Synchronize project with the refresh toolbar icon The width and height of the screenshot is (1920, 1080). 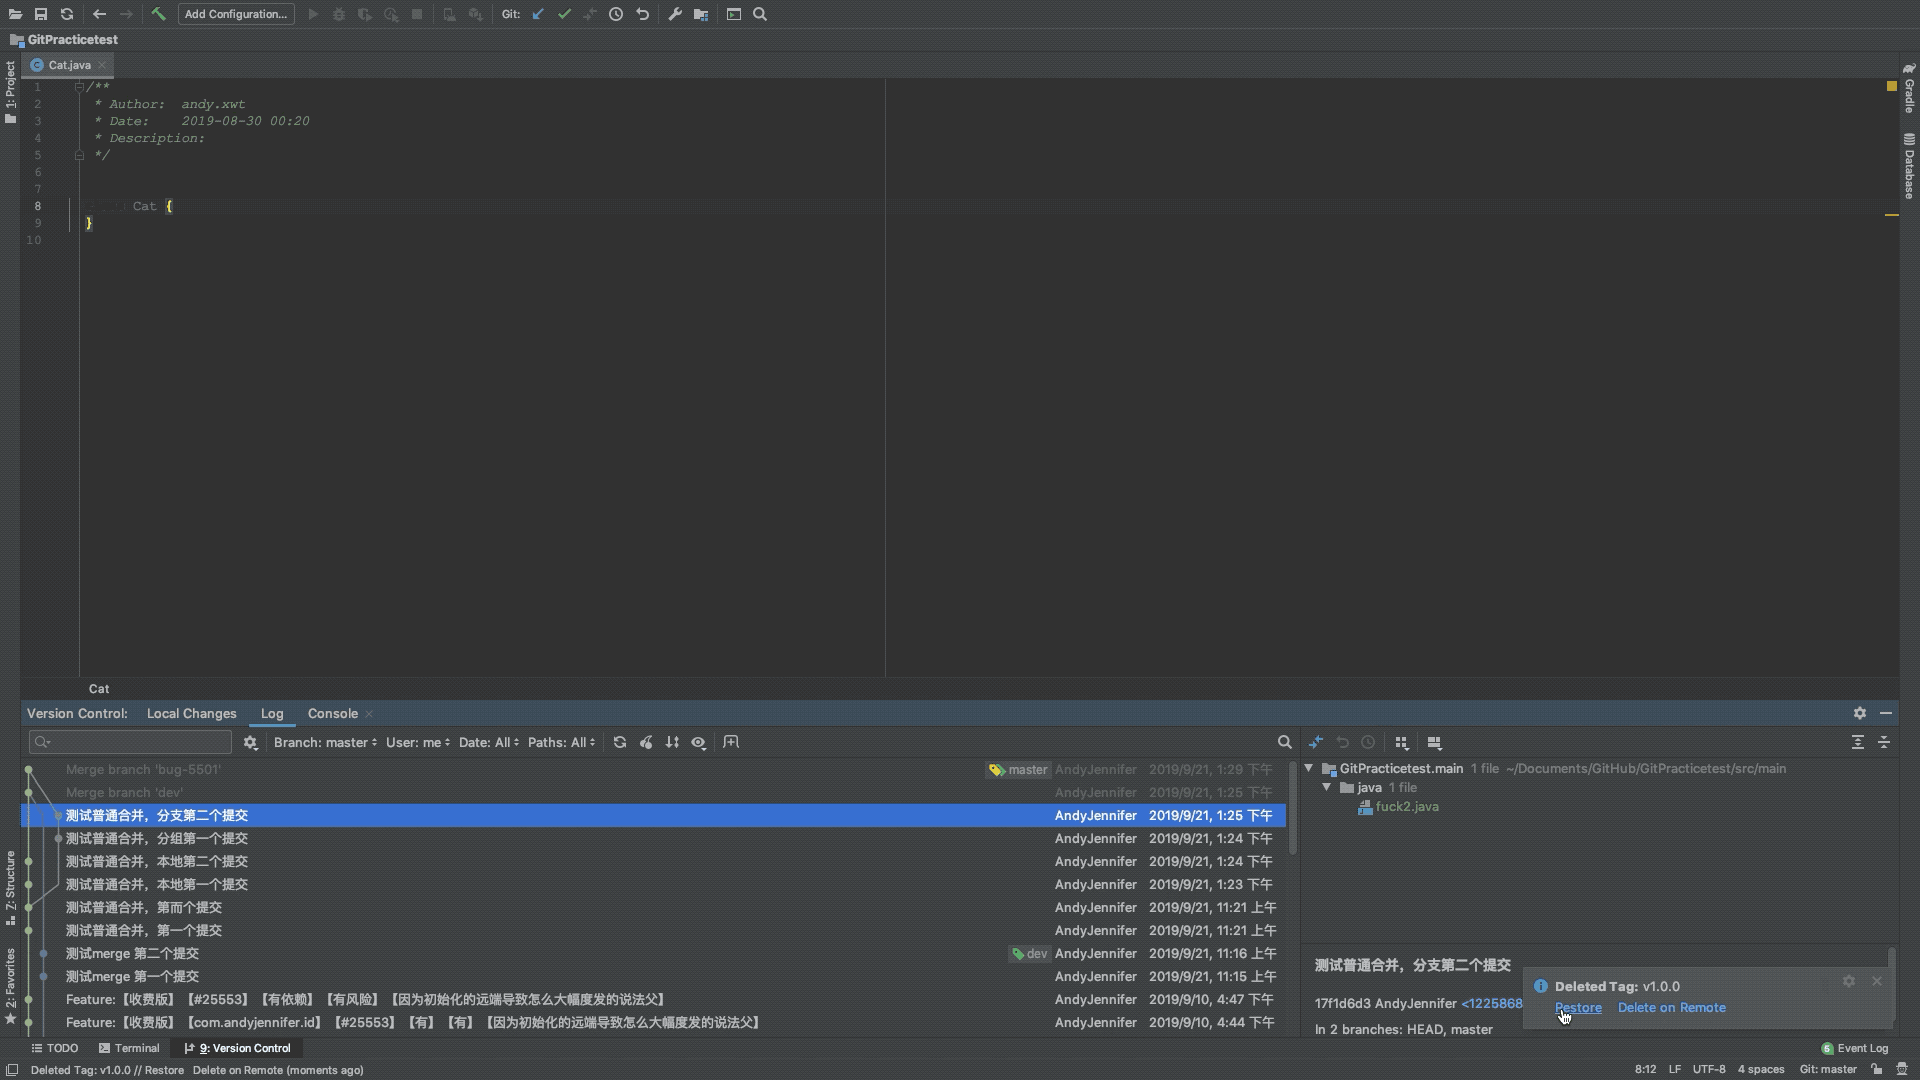click(x=67, y=14)
